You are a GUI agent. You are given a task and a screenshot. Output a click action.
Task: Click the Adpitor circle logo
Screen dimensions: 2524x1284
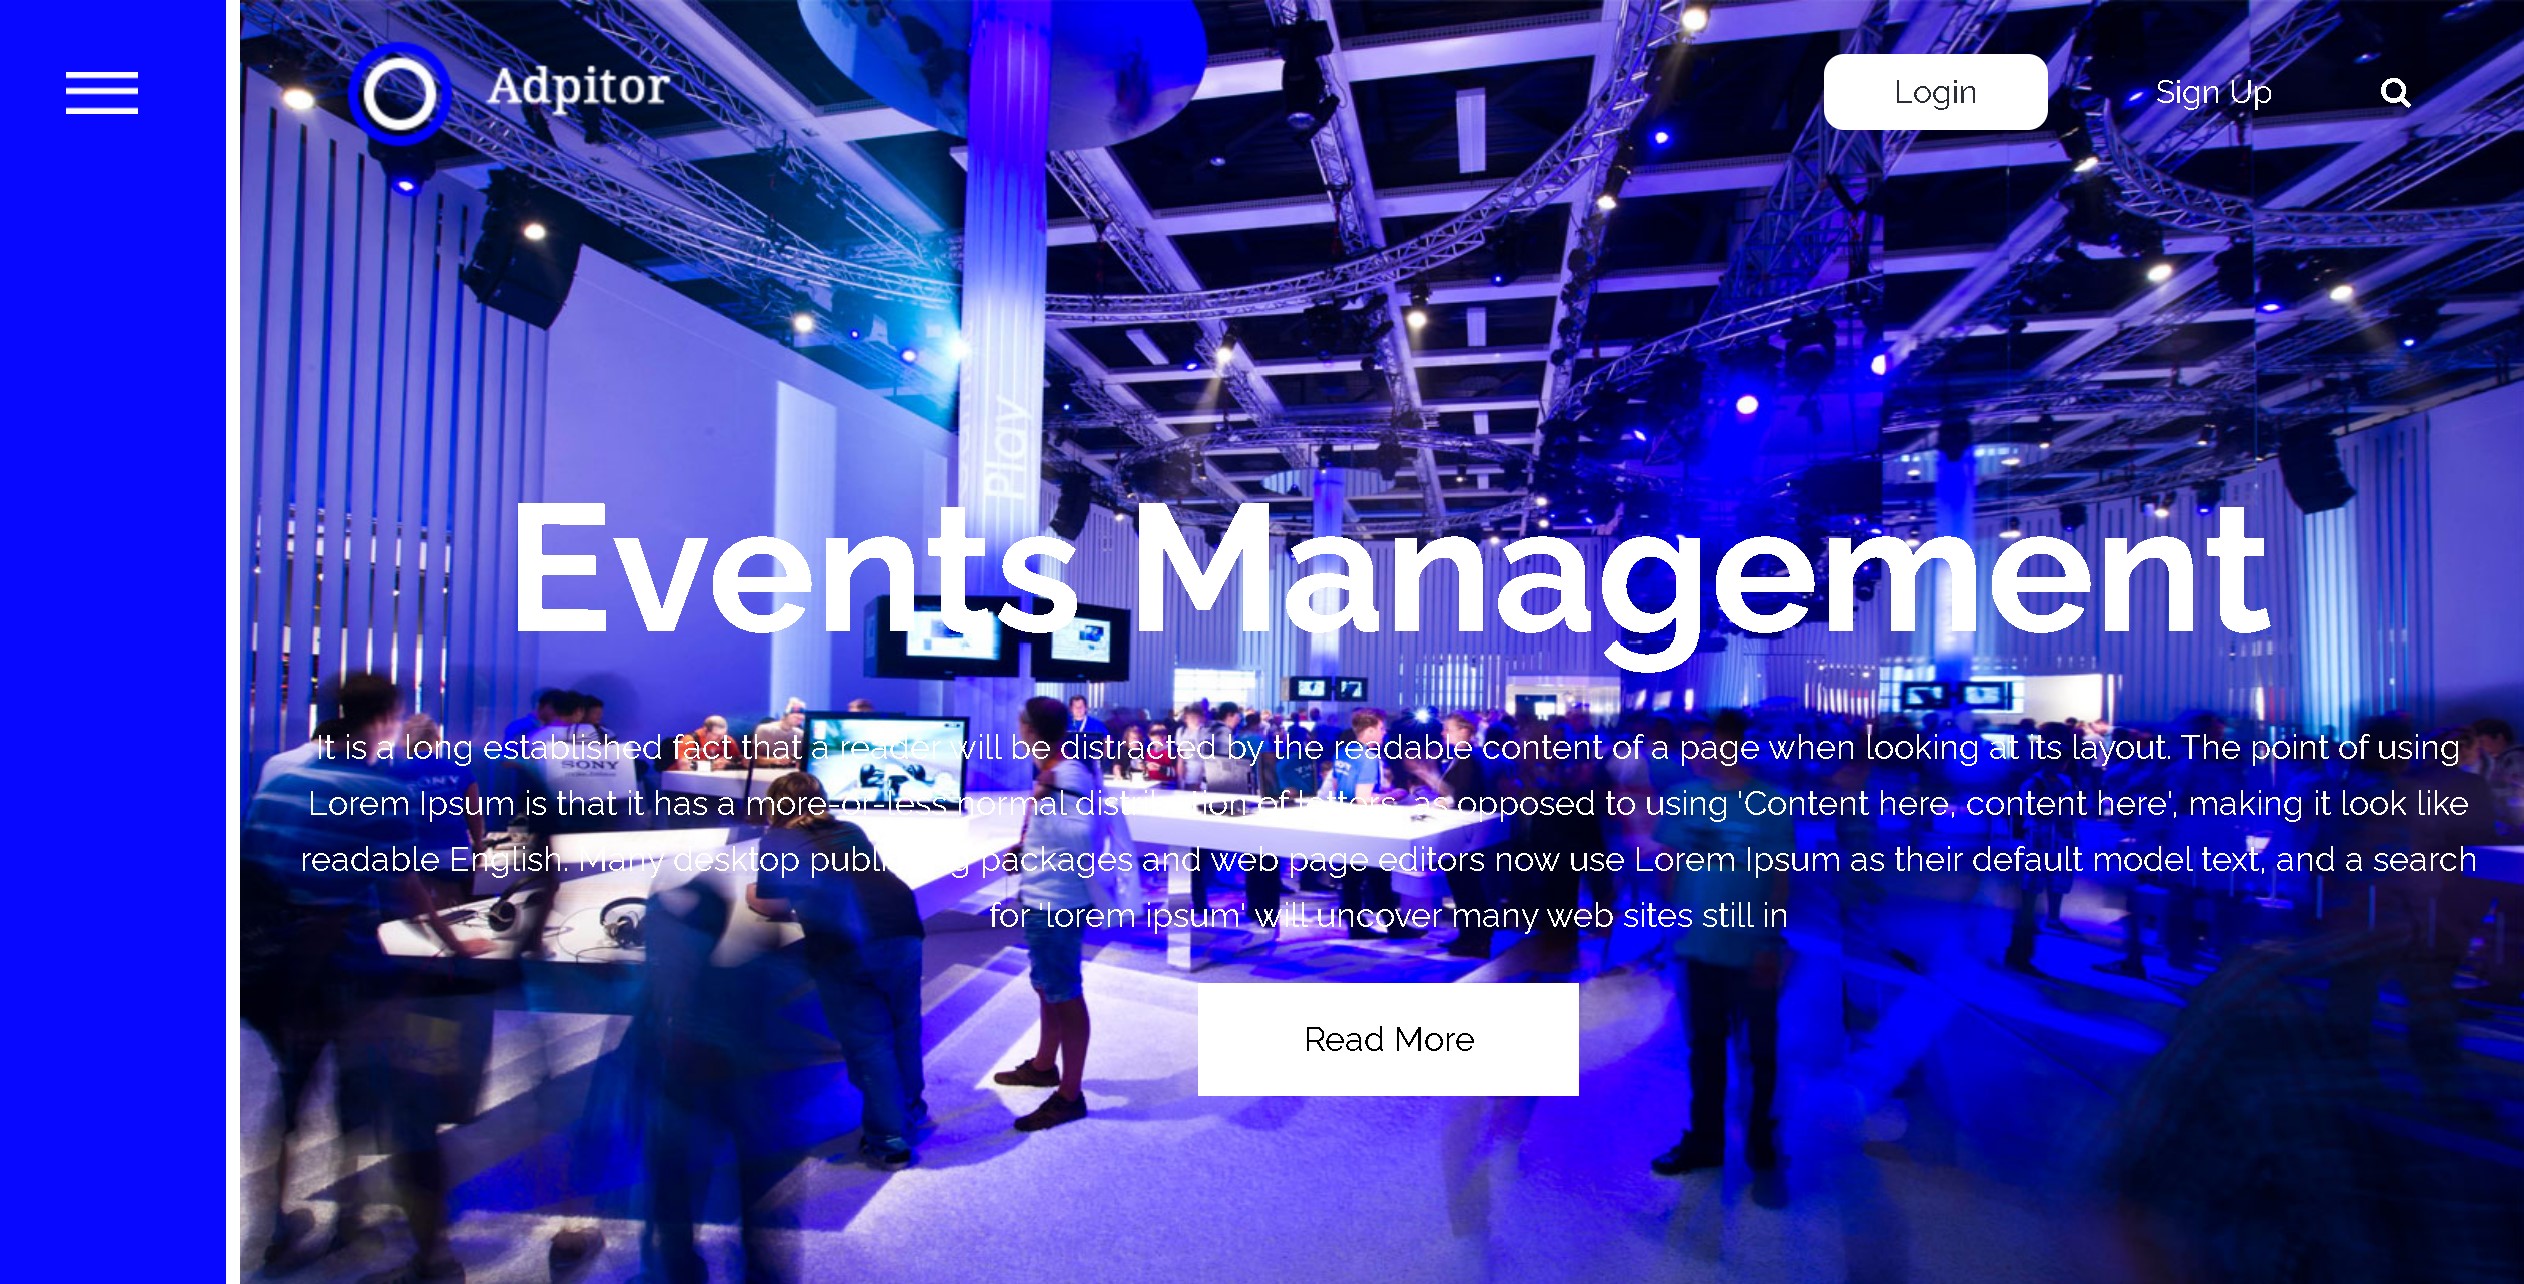399,95
